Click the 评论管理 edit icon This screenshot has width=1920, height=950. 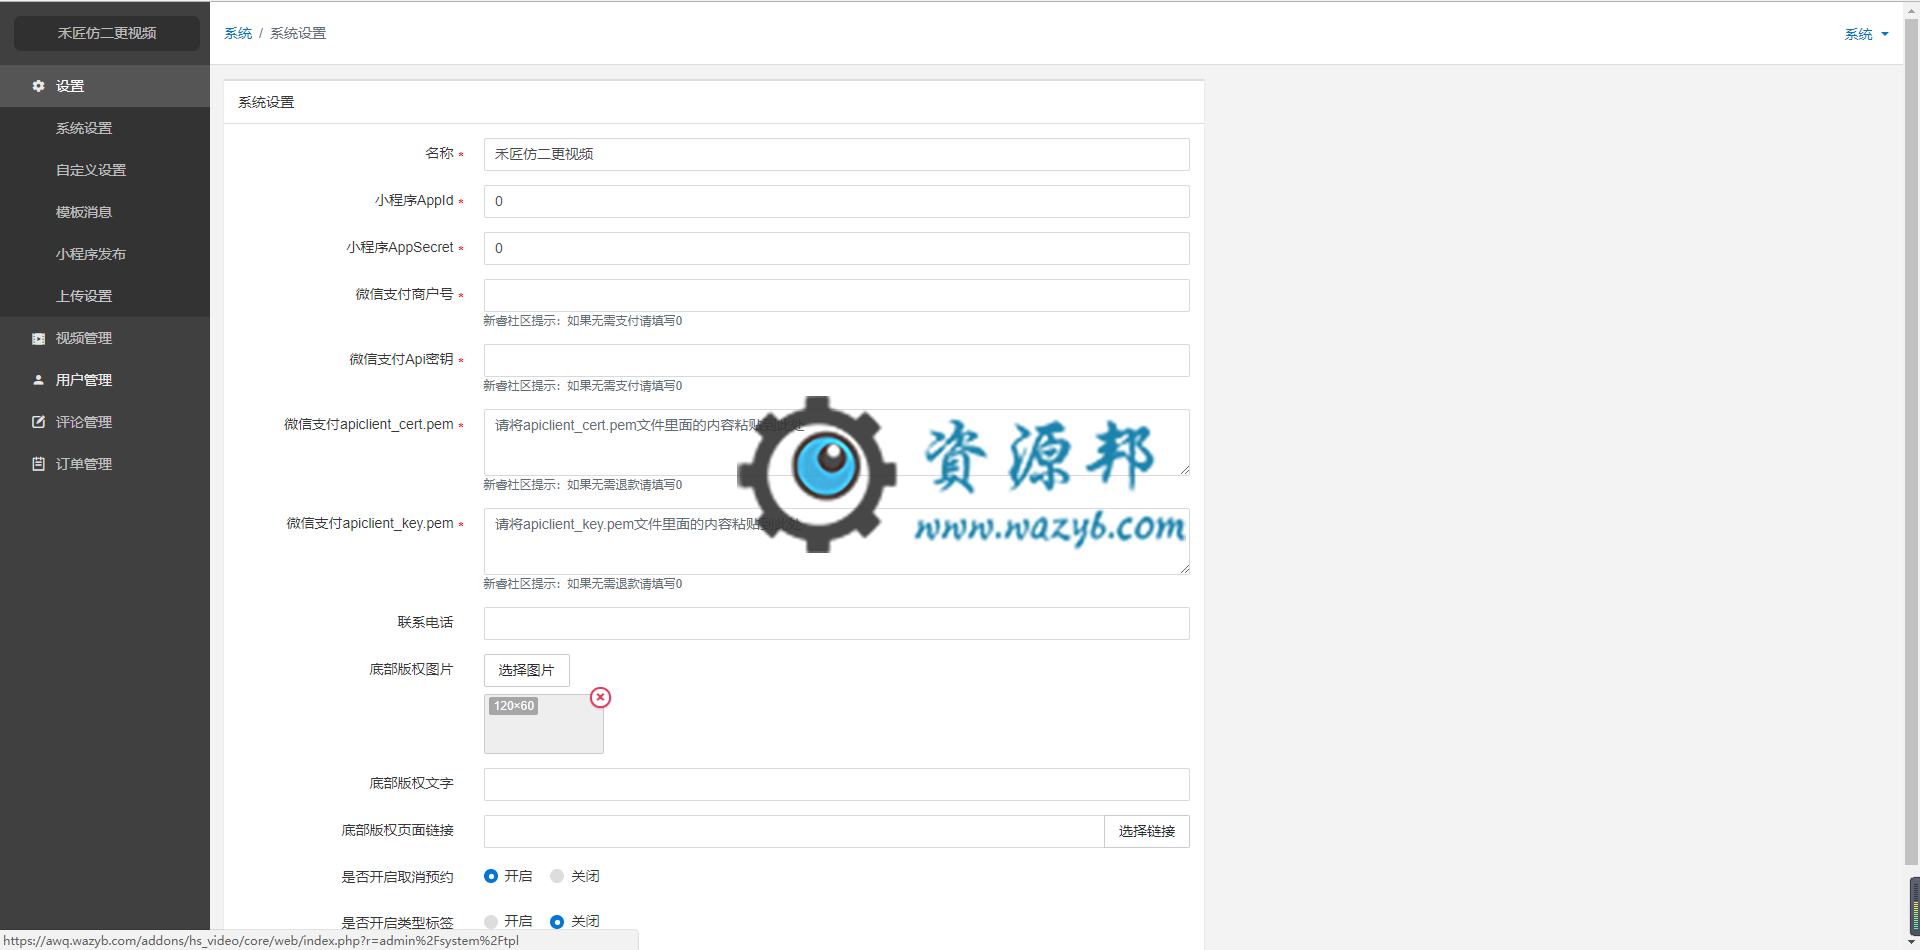point(38,422)
